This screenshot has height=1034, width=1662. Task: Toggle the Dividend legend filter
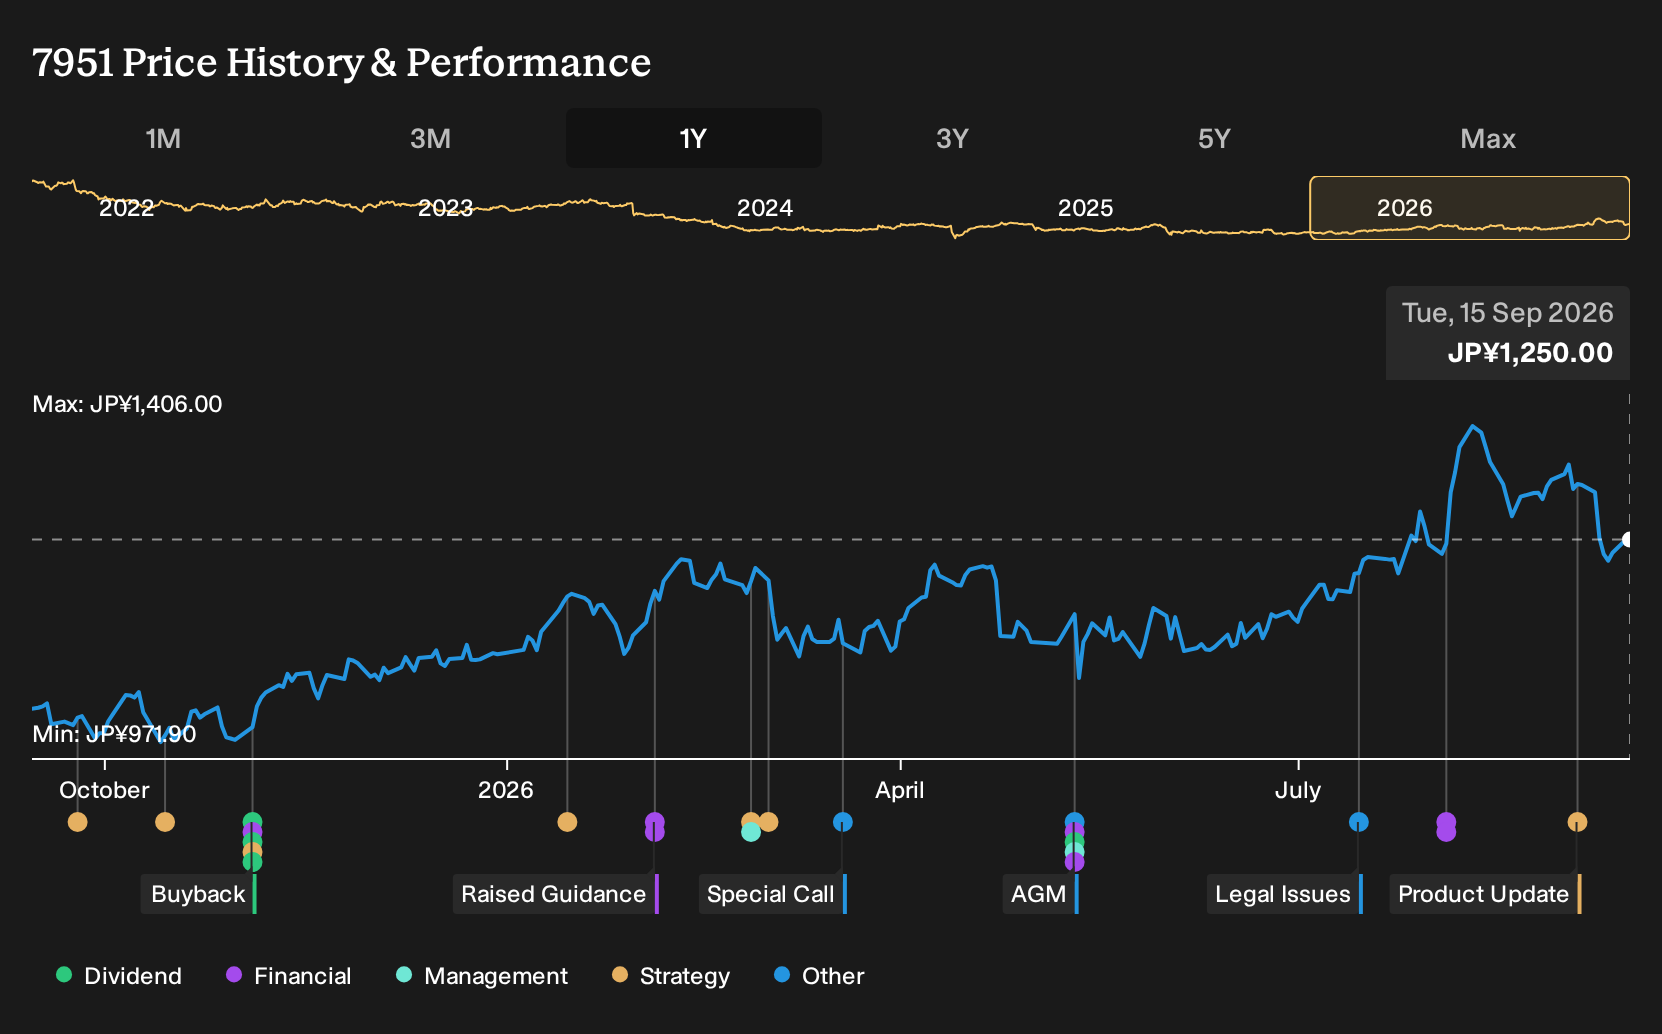coord(119,976)
